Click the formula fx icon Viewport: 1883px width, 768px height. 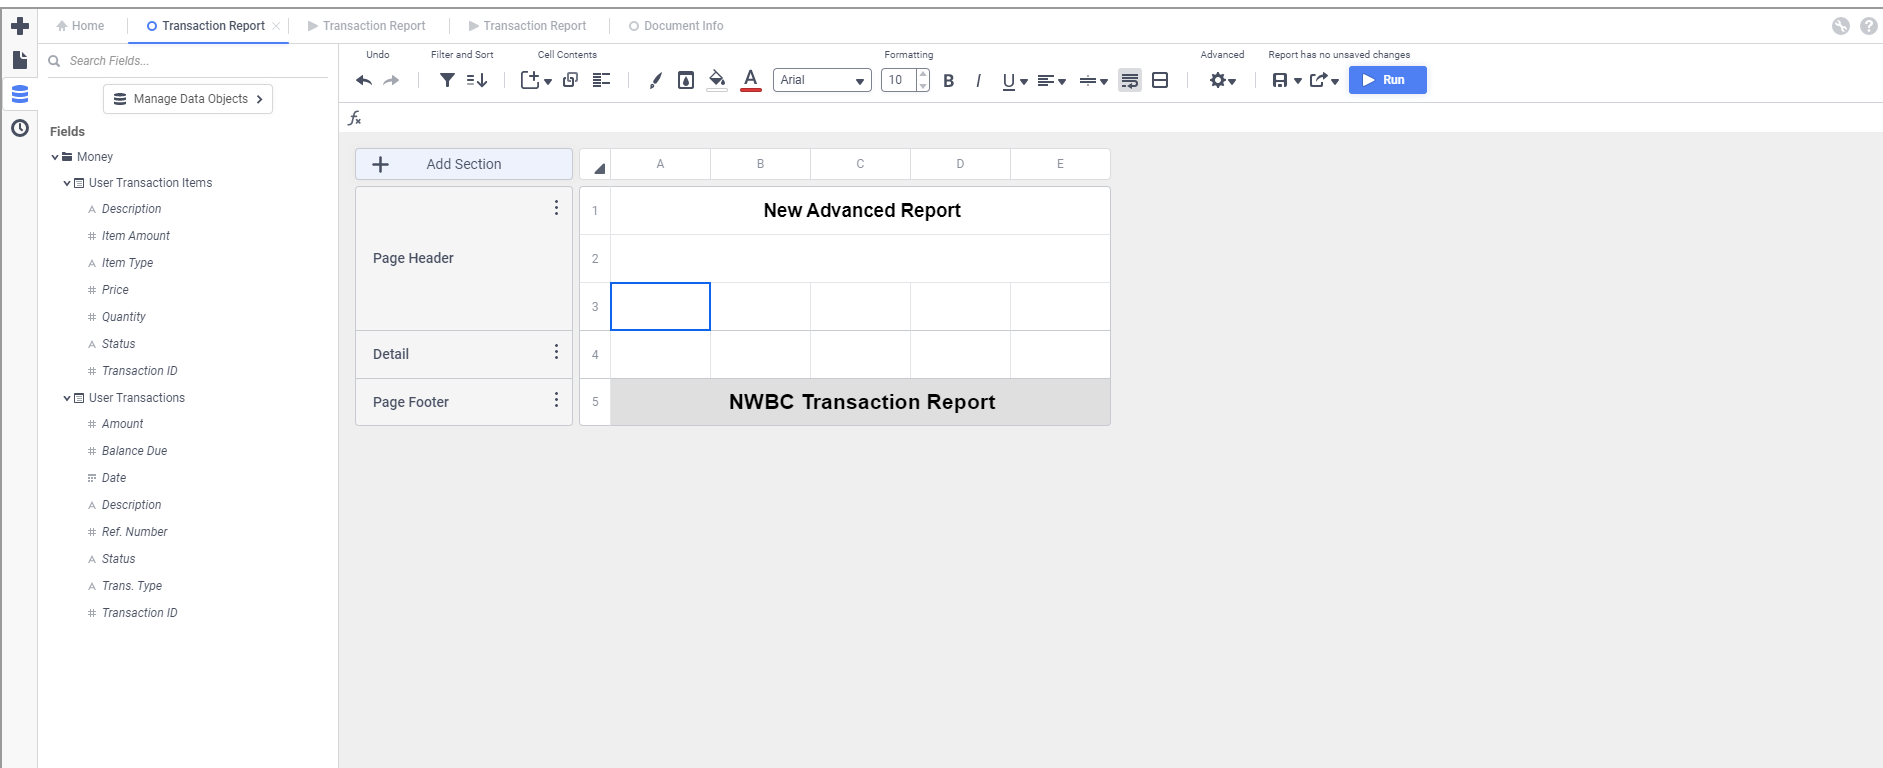pyautogui.click(x=355, y=118)
